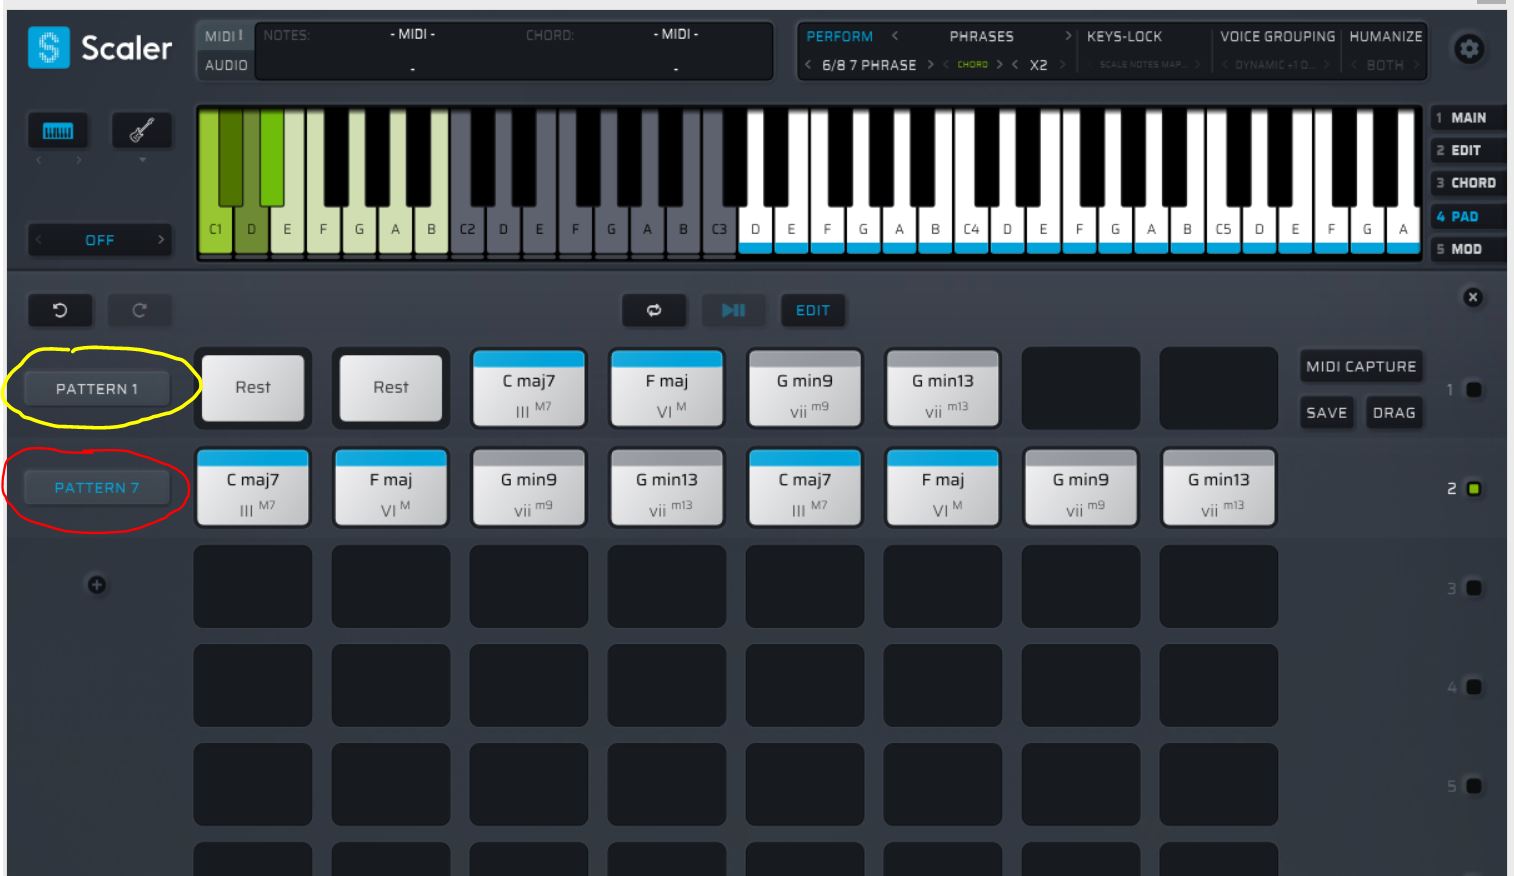Image resolution: width=1514 pixels, height=876 pixels.
Task: Select next phrase after 6/8 7 PHRASE
Action: (930, 65)
